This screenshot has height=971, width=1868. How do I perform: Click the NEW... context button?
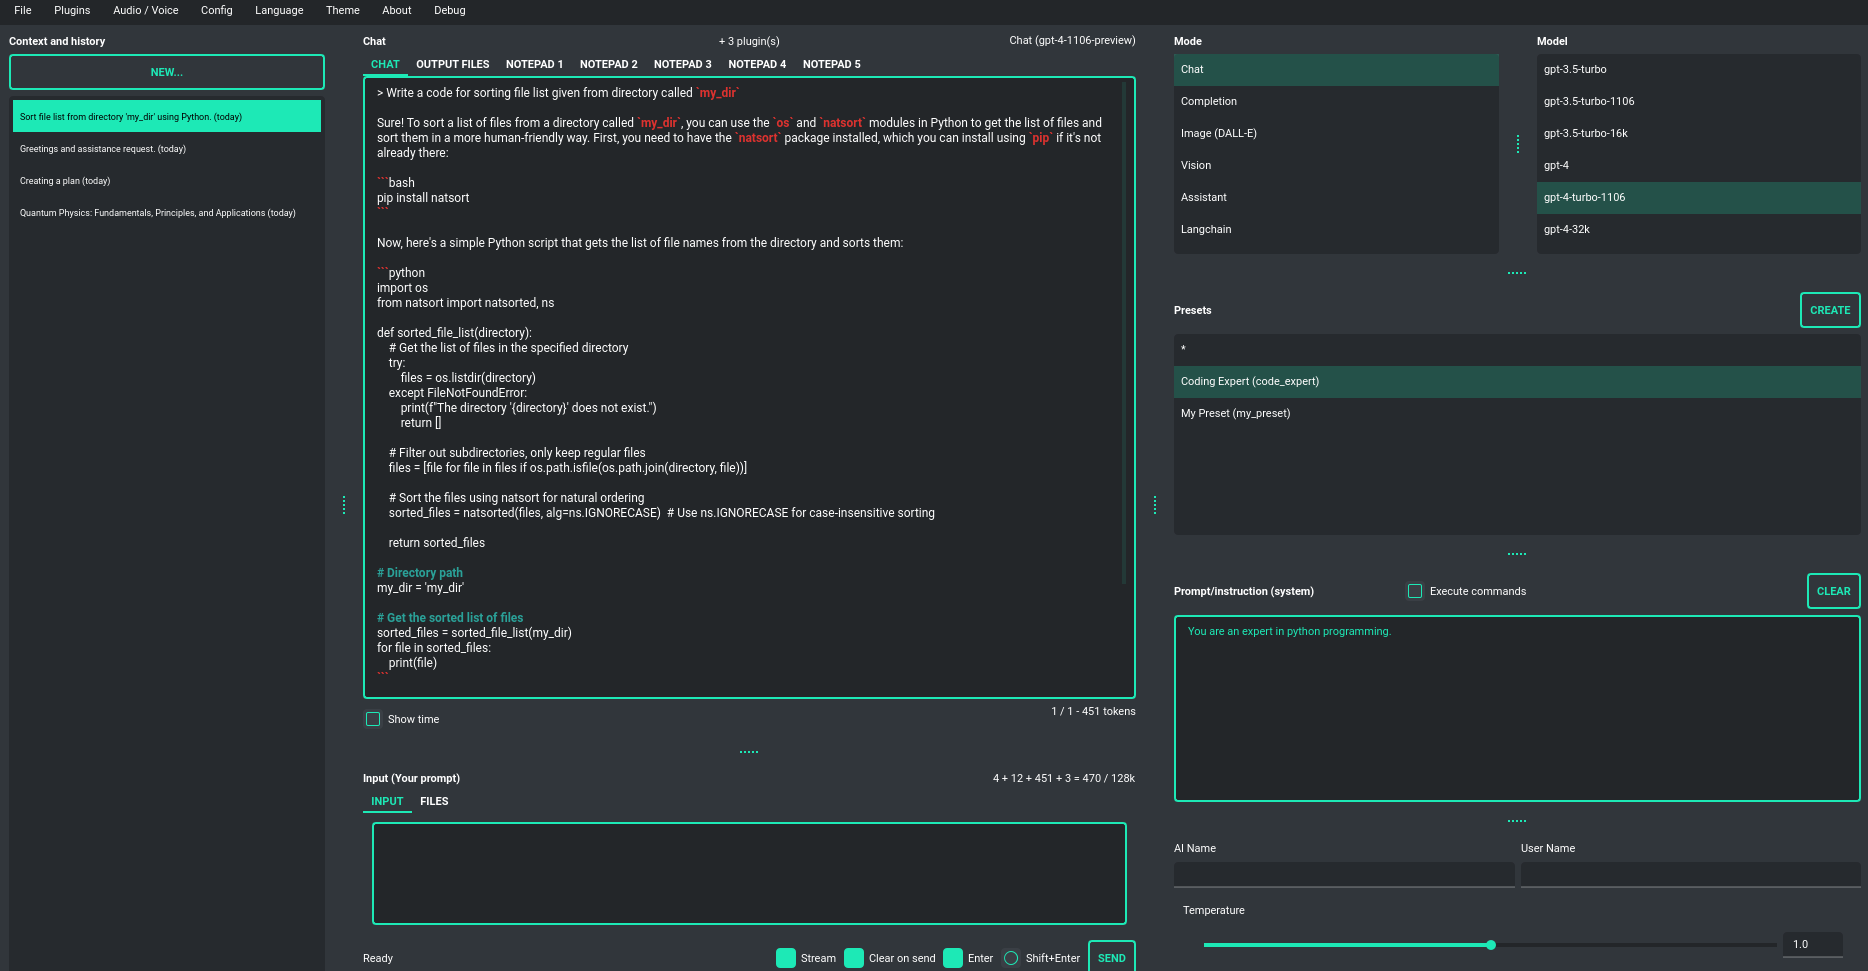pyautogui.click(x=167, y=72)
